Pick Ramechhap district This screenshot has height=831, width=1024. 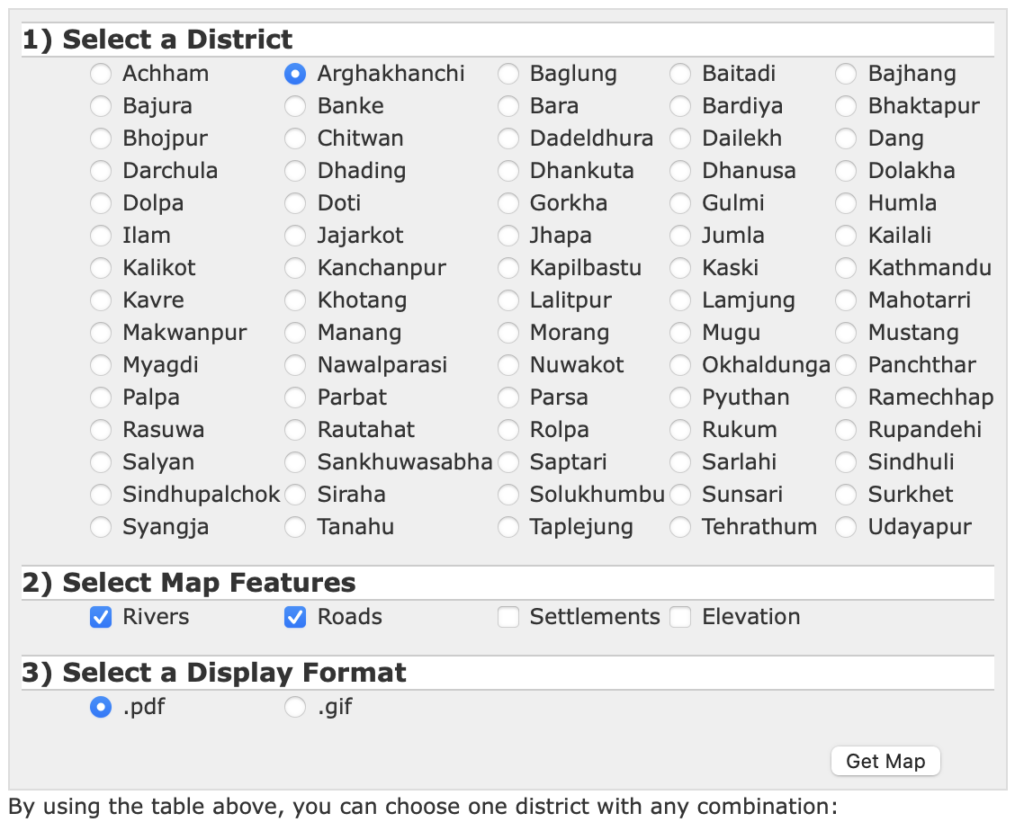click(846, 397)
